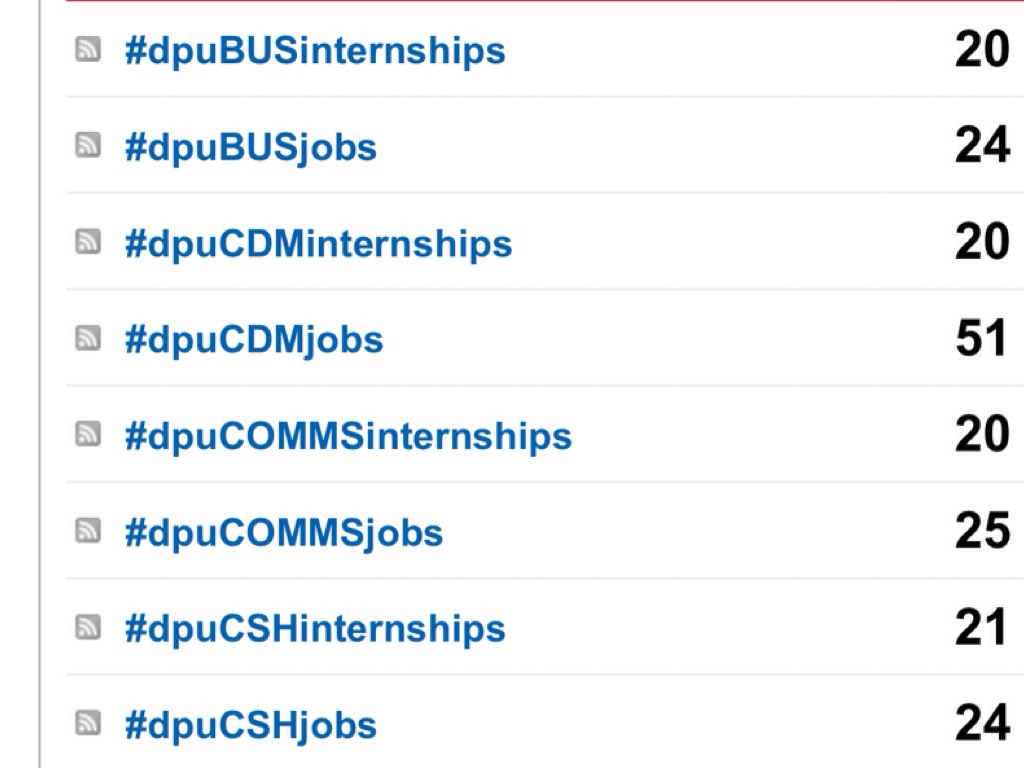This screenshot has height=768, width=1024.
Task: Open the #dpuBUSinternships hashtag link
Action: (314, 50)
